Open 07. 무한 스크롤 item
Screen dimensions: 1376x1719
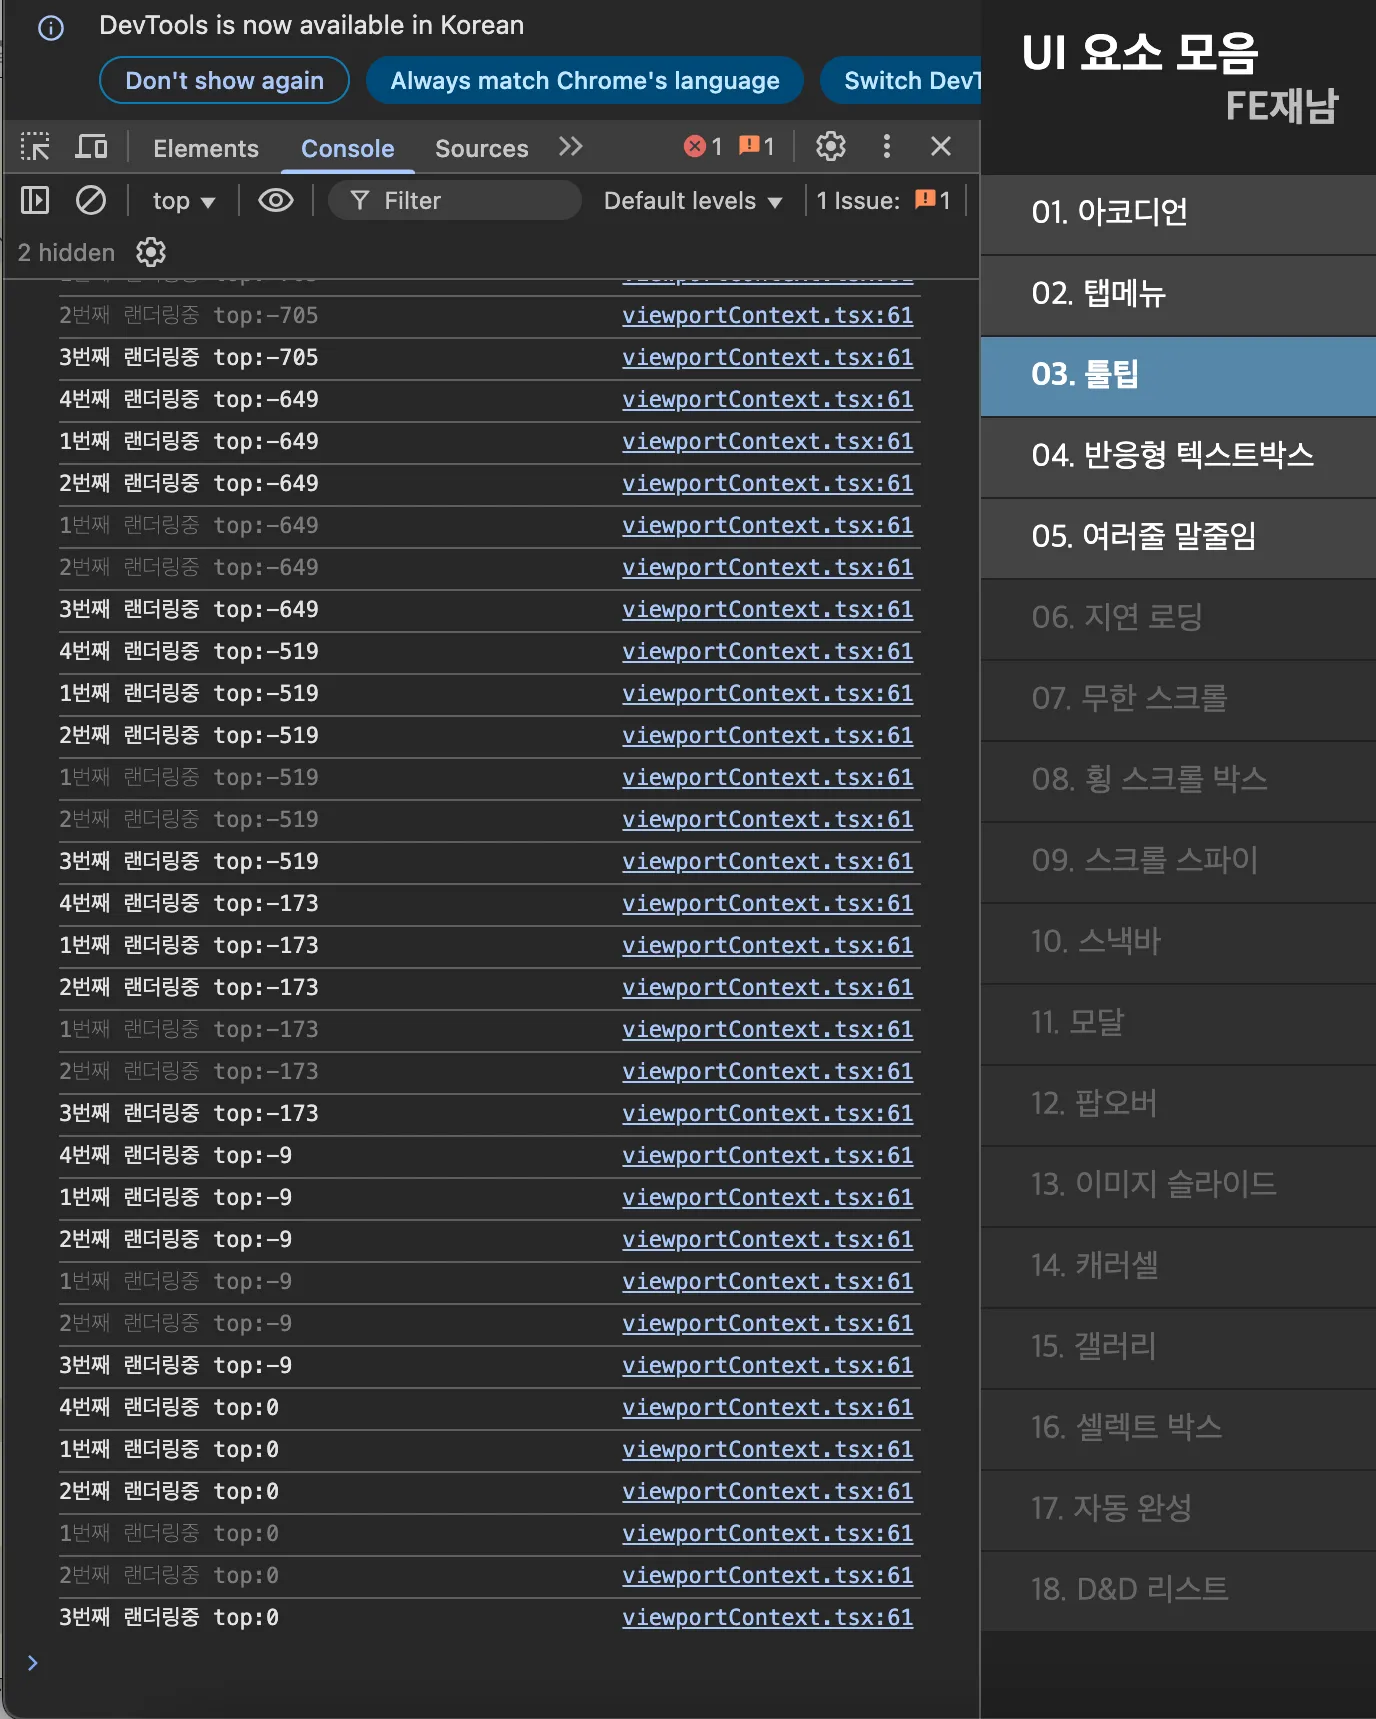[x=1178, y=699]
